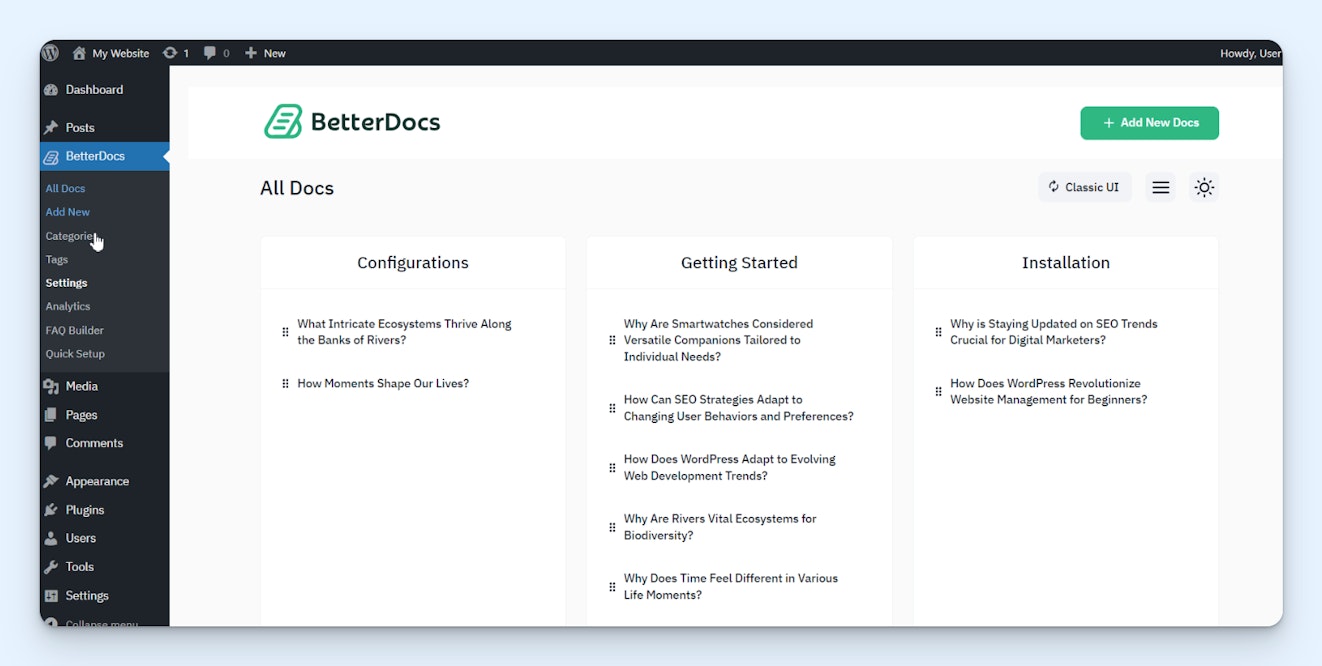Click the BetterDocs logo

coord(352,122)
